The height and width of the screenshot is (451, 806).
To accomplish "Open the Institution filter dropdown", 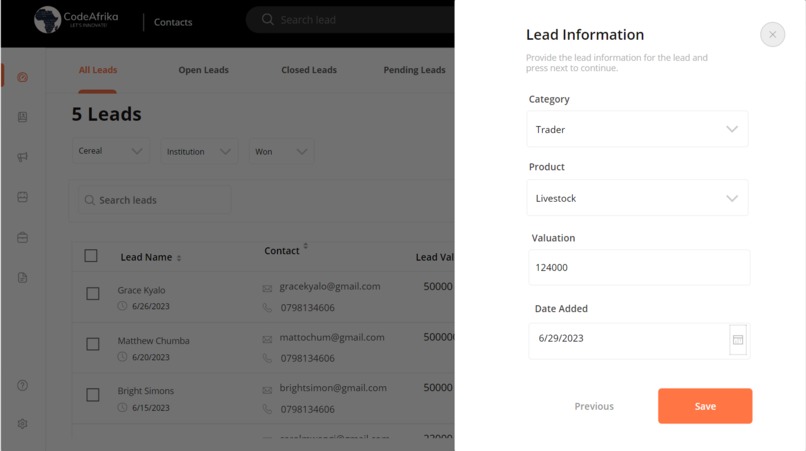I will (x=199, y=151).
